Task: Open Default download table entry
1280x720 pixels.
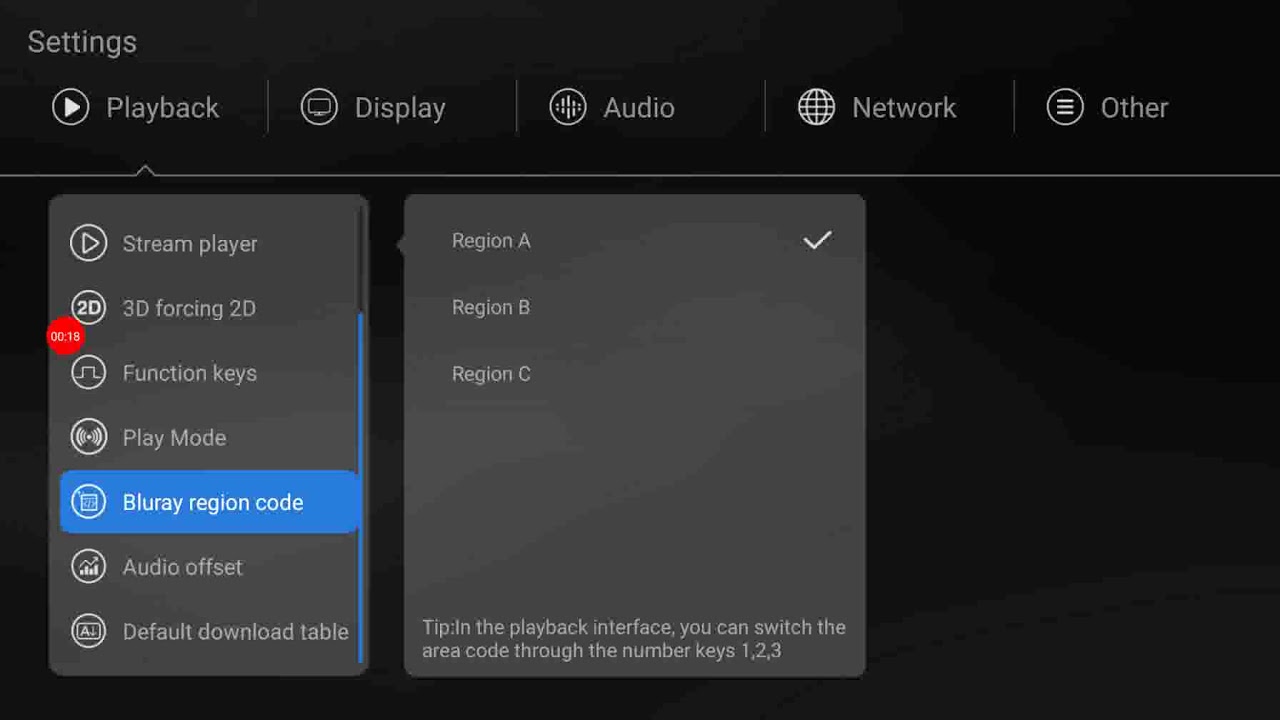Action: click(235, 632)
